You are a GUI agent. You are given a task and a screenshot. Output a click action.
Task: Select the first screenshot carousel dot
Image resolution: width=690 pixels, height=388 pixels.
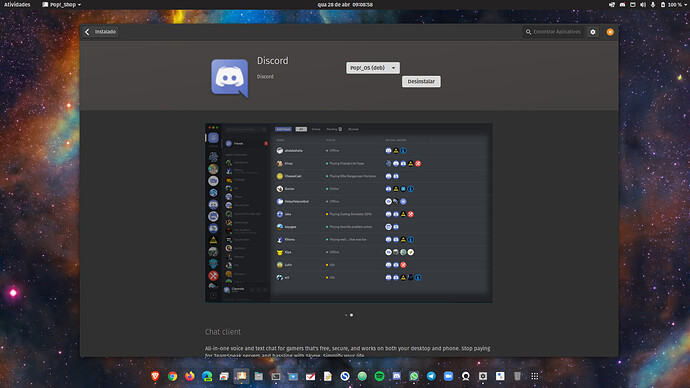[x=346, y=315]
